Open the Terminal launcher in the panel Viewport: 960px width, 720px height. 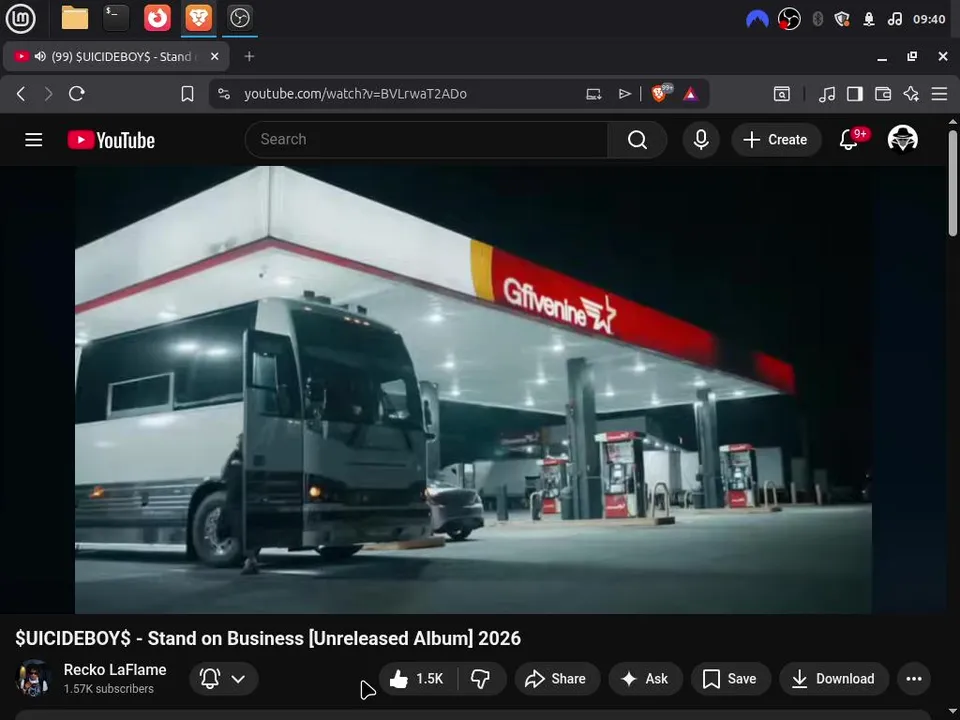pos(116,18)
